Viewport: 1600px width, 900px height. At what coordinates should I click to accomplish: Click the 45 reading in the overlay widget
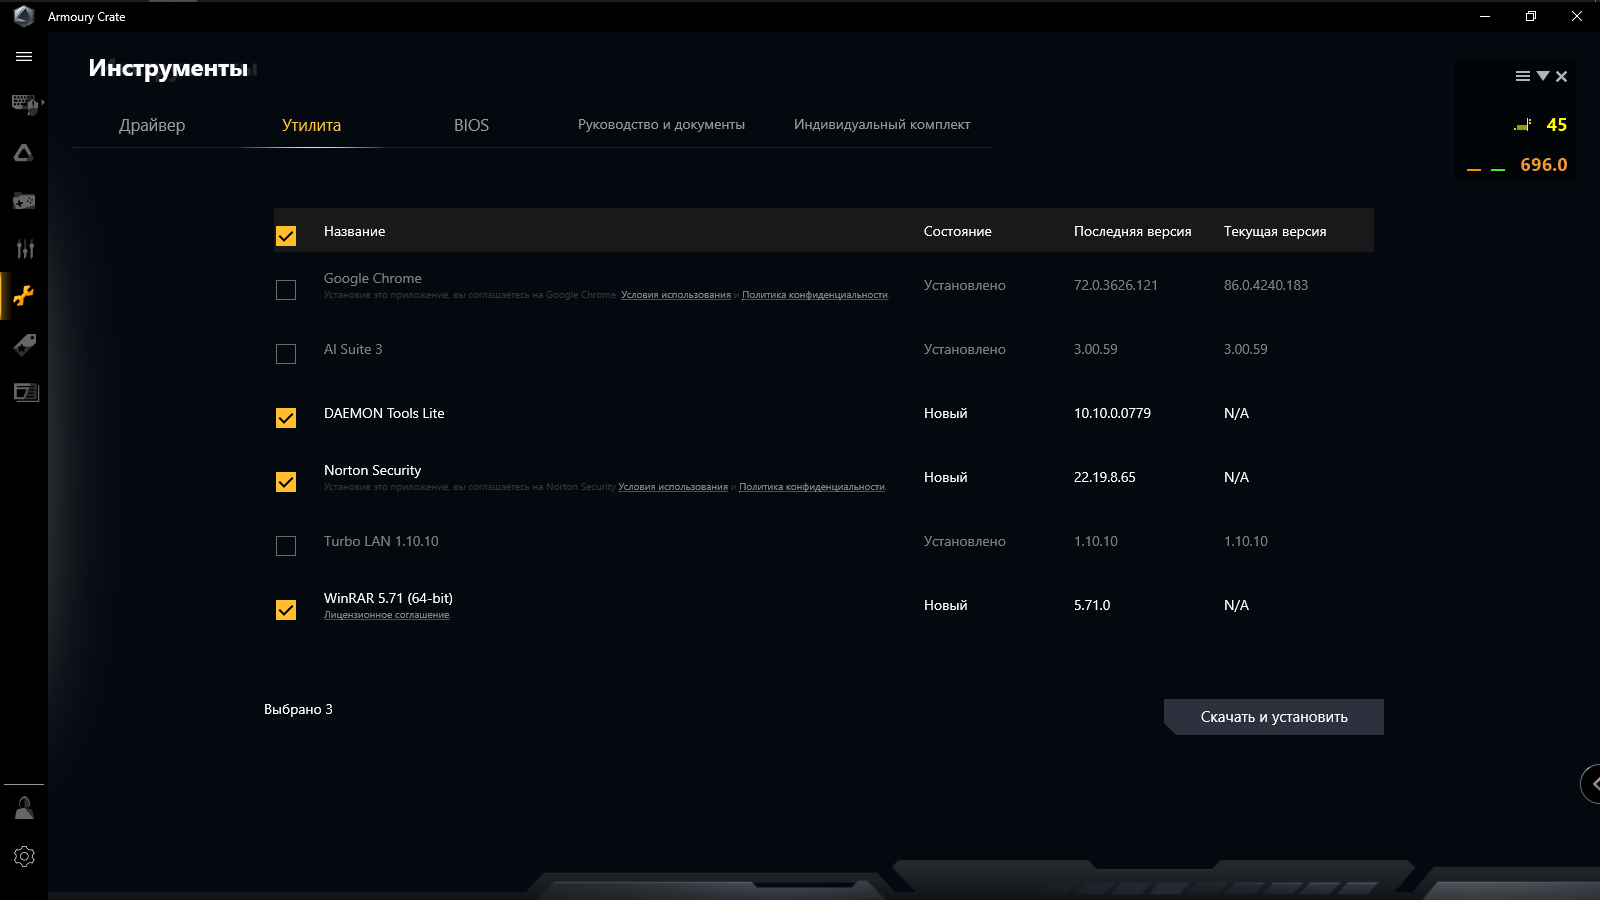click(1557, 125)
